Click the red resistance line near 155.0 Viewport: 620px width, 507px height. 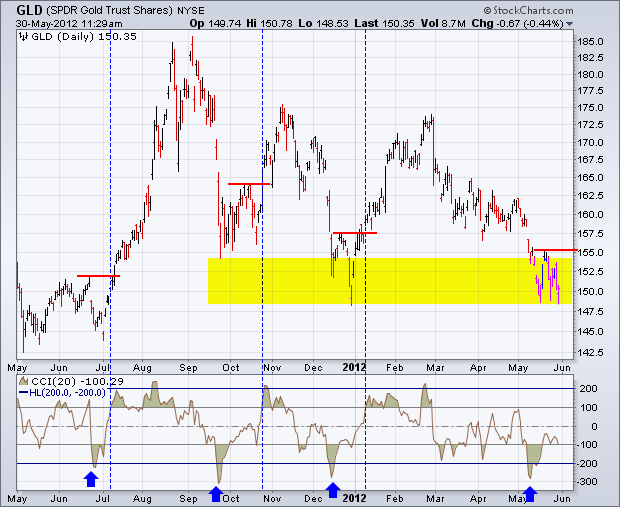[x=555, y=250]
